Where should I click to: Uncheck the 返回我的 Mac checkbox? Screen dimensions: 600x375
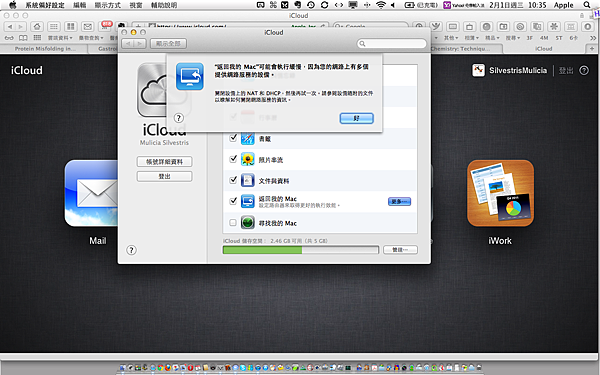[x=233, y=201]
